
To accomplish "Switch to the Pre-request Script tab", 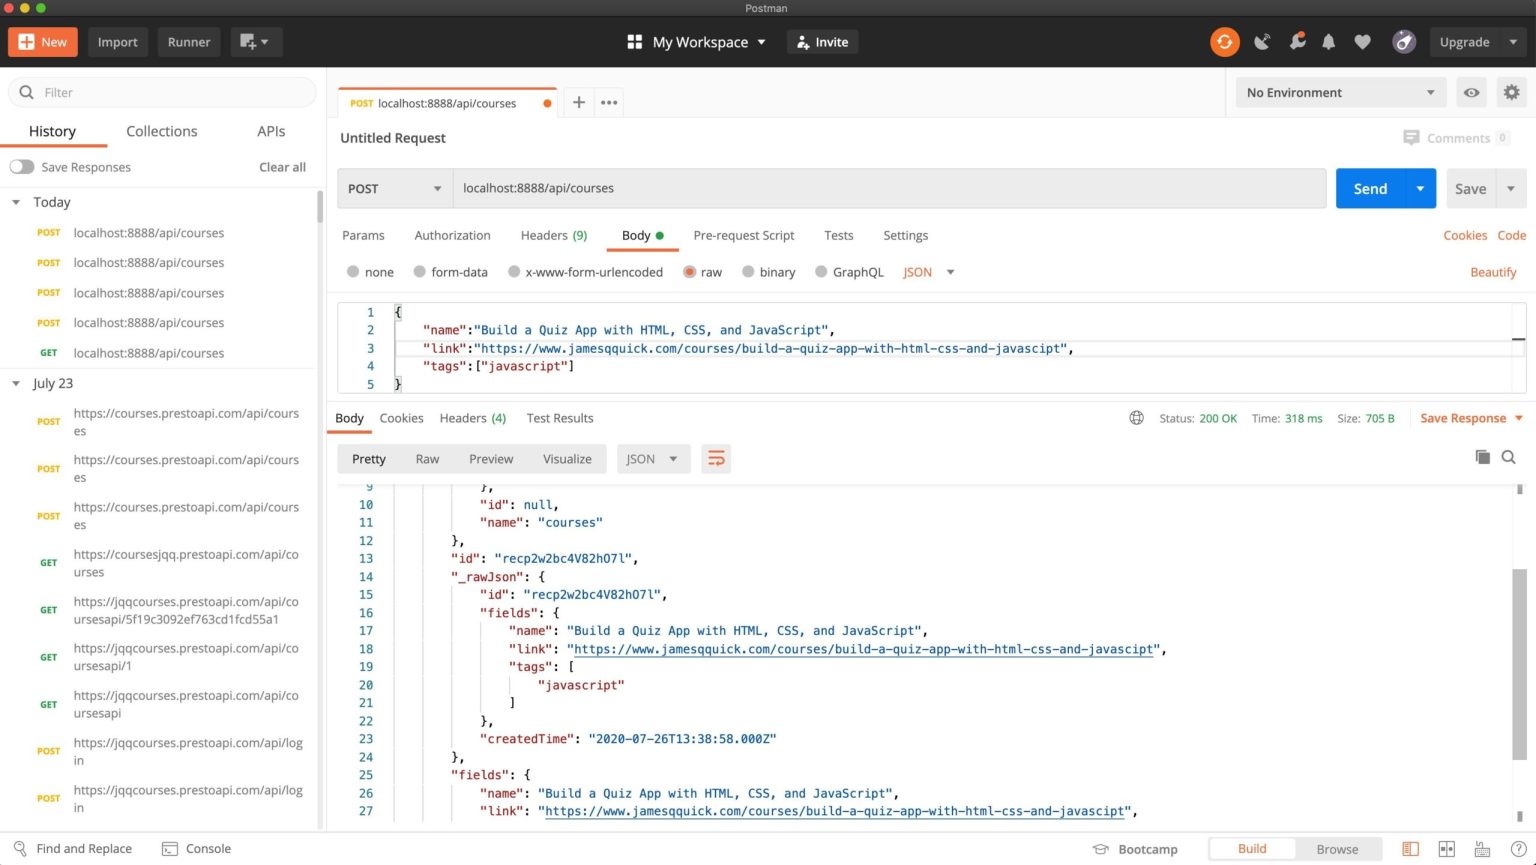I will point(743,235).
